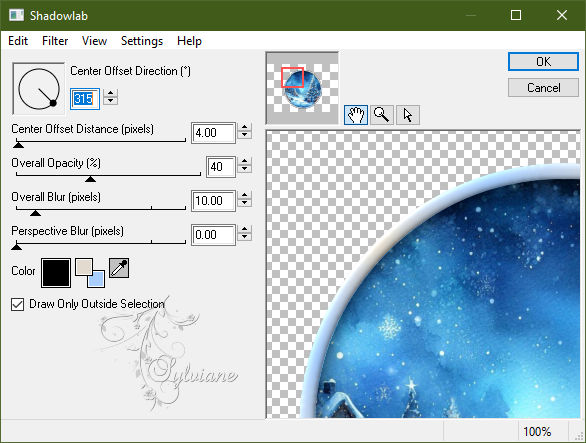
Task: Click the Center Offset Distance value field
Action: click(x=213, y=133)
